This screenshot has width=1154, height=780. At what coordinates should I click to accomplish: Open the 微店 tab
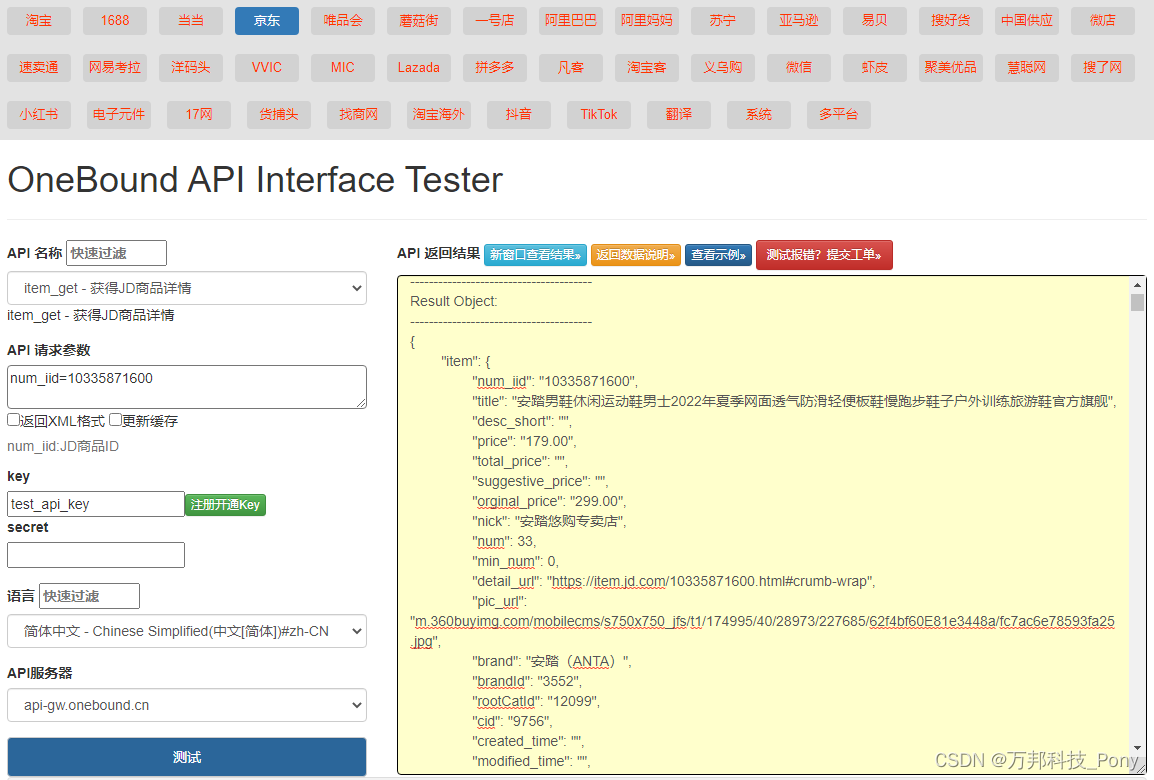click(1102, 21)
